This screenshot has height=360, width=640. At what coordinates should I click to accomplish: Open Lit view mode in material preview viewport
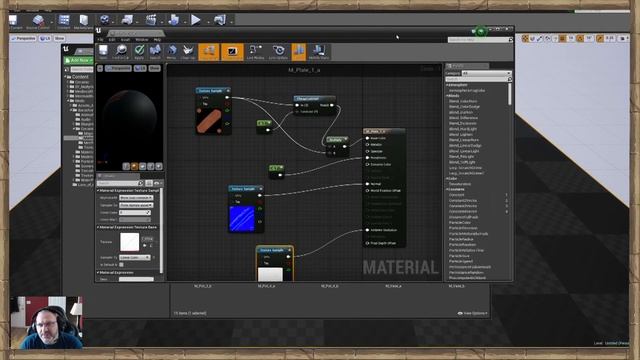pyautogui.click(x=140, y=69)
